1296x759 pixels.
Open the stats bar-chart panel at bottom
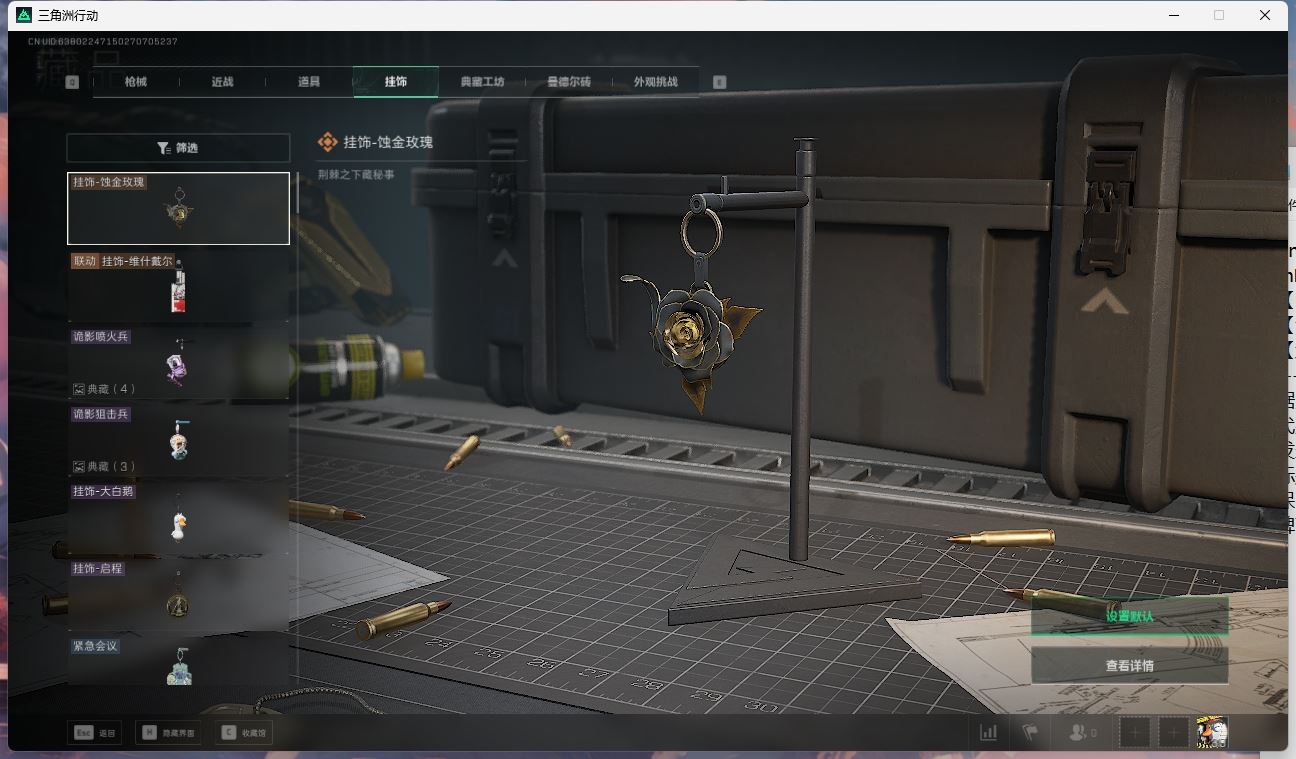click(988, 732)
